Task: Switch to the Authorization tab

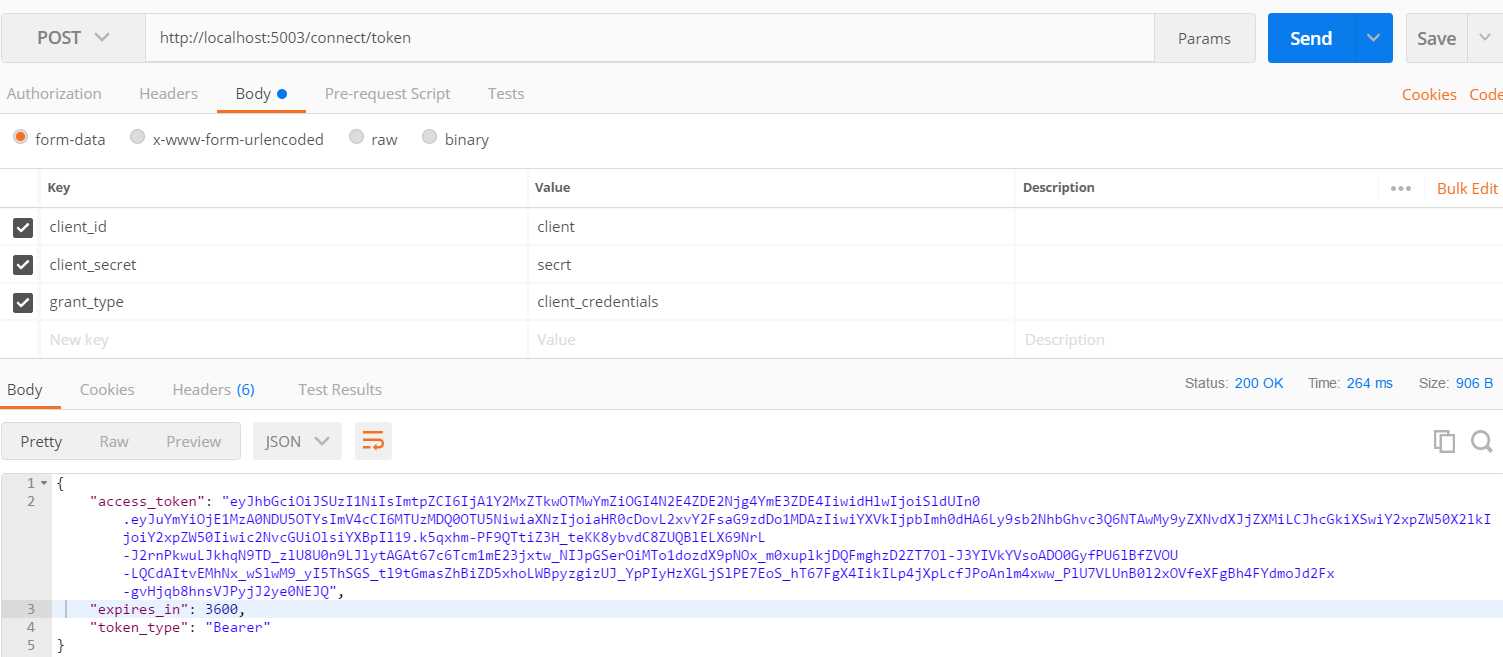Action: coord(54,93)
